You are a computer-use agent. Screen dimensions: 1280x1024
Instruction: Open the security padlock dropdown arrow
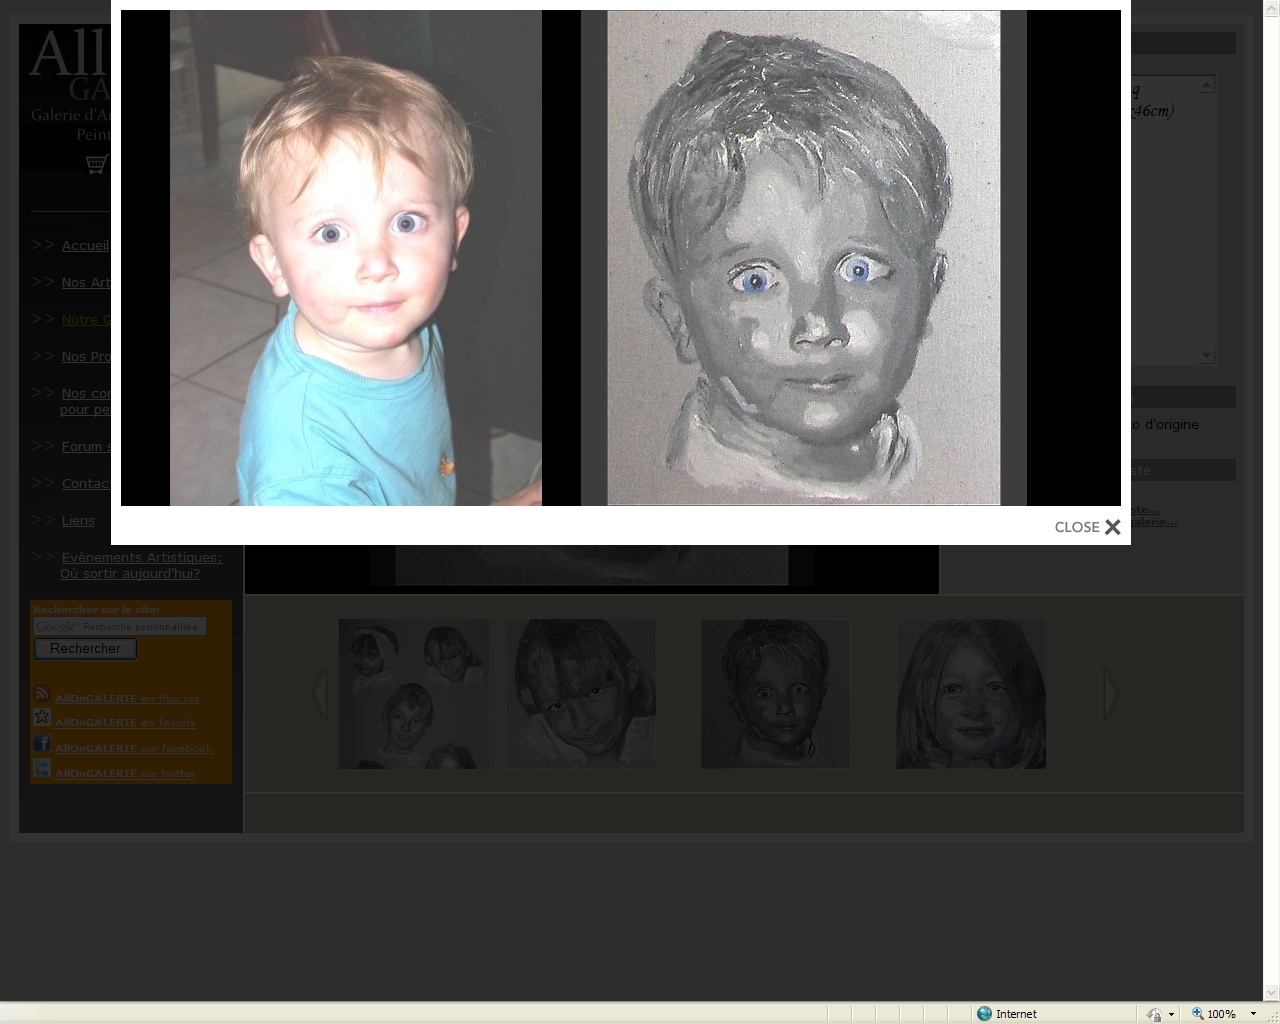point(1171,1013)
